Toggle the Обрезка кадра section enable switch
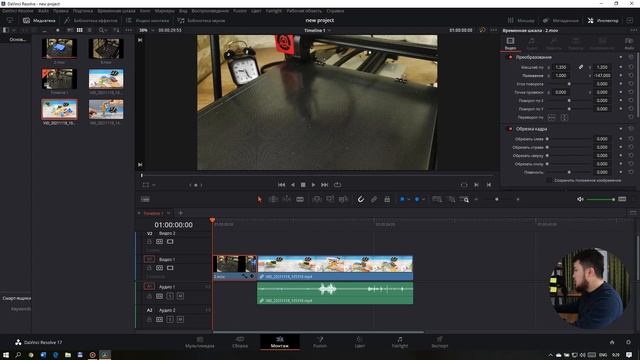 510,129
